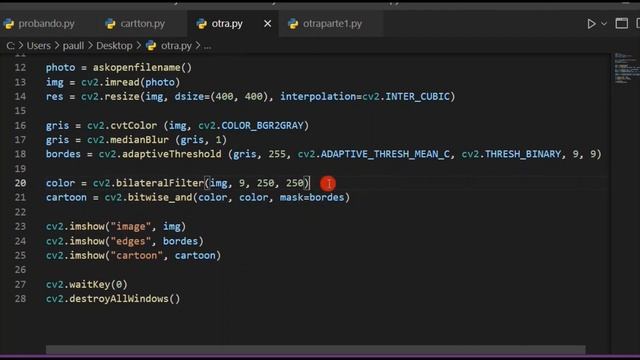Open the Desktop breadcrumb segment

click(114, 45)
